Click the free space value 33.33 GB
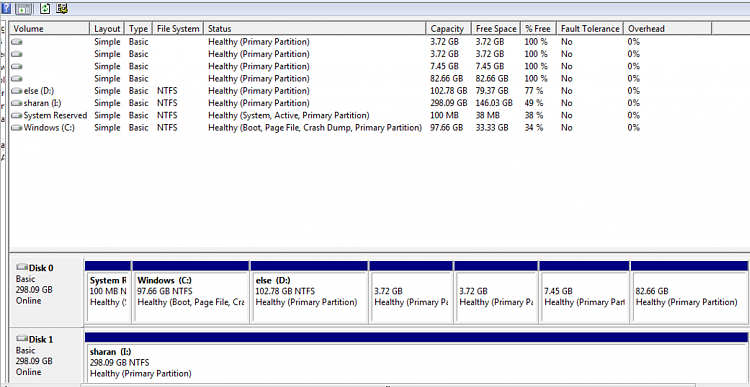Image resolution: width=750 pixels, height=387 pixels. coord(492,128)
